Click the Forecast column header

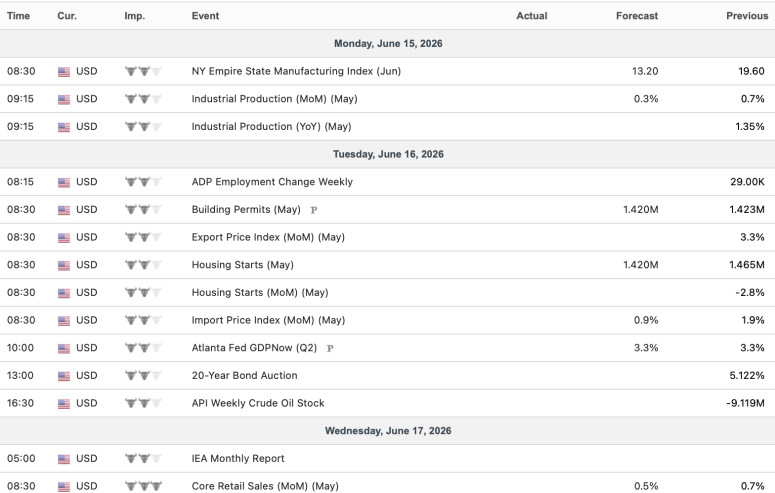637,16
